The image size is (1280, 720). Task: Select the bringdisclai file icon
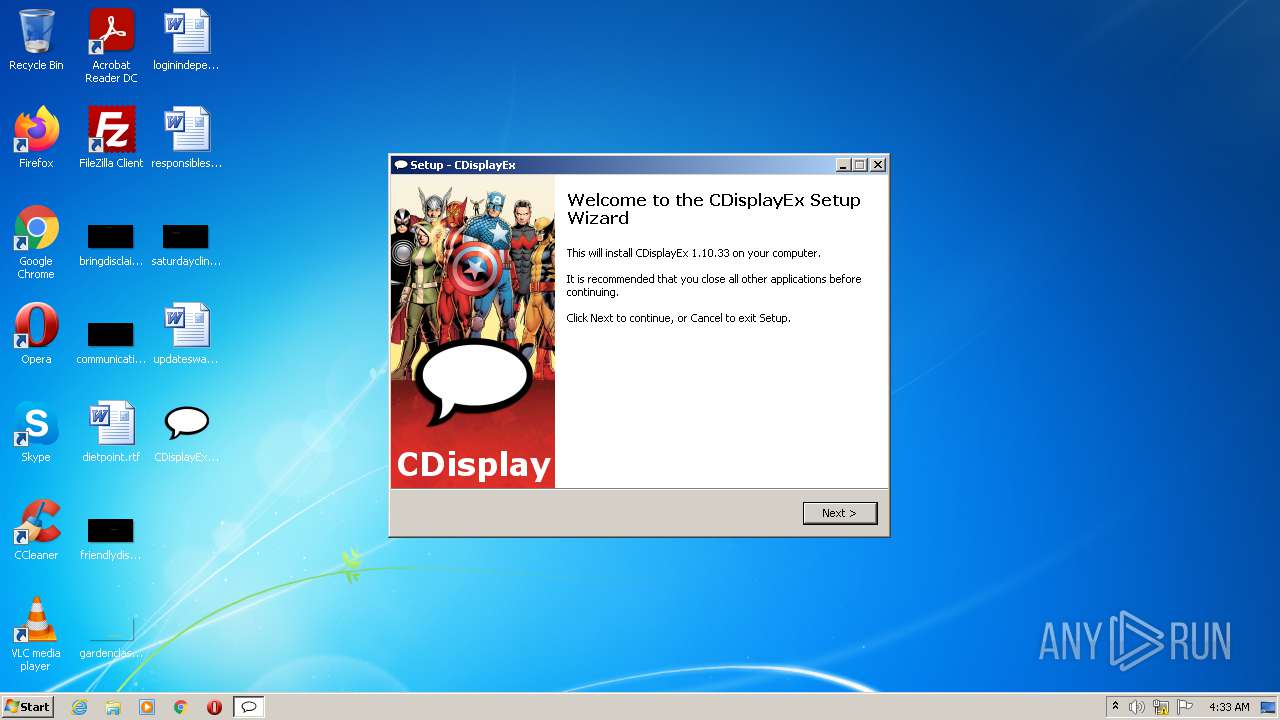pyautogui.click(x=111, y=246)
